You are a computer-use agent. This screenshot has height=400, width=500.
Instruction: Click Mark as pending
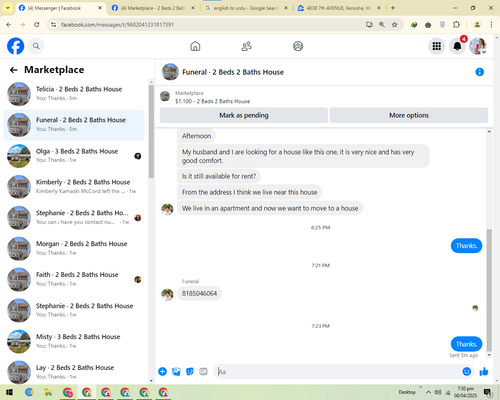244,115
